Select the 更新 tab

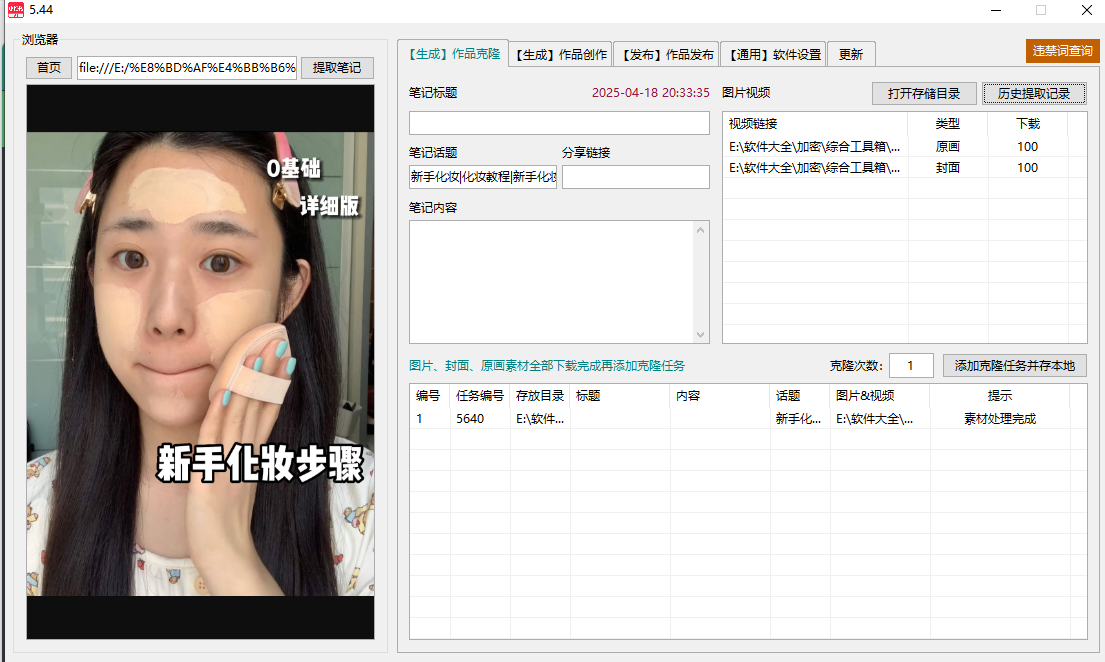click(851, 55)
